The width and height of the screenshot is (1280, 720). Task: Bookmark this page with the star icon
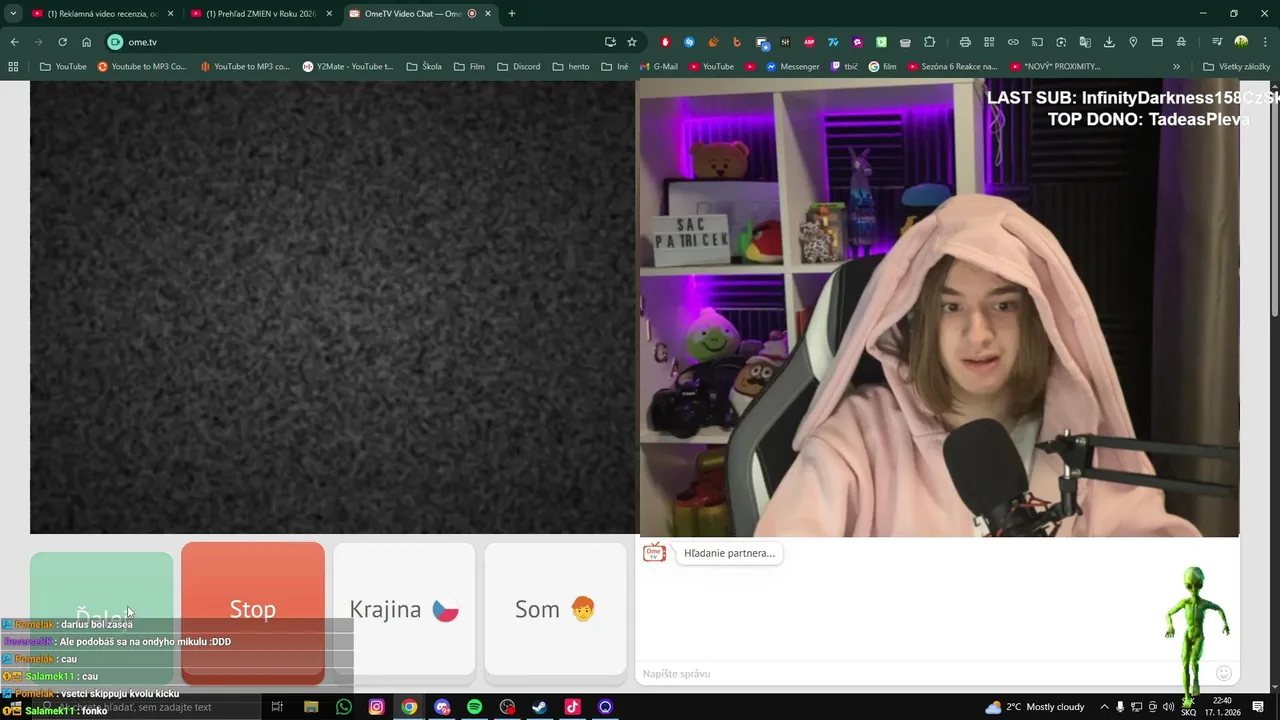[x=632, y=42]
